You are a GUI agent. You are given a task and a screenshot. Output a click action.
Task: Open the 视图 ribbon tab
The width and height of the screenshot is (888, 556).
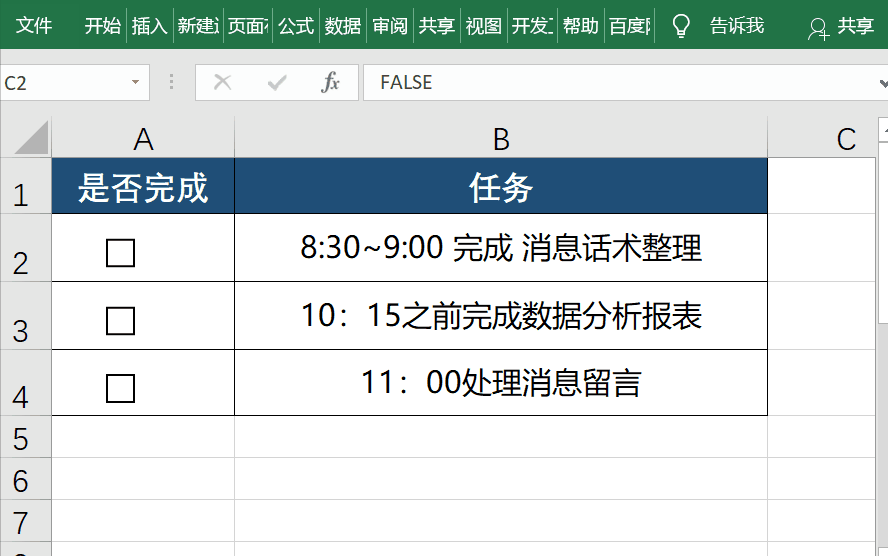[x=483, y=25]
